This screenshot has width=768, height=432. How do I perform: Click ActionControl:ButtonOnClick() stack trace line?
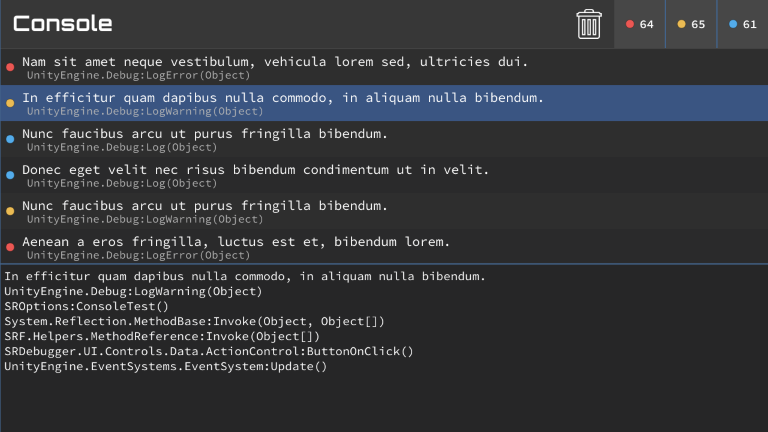[209, 352]
